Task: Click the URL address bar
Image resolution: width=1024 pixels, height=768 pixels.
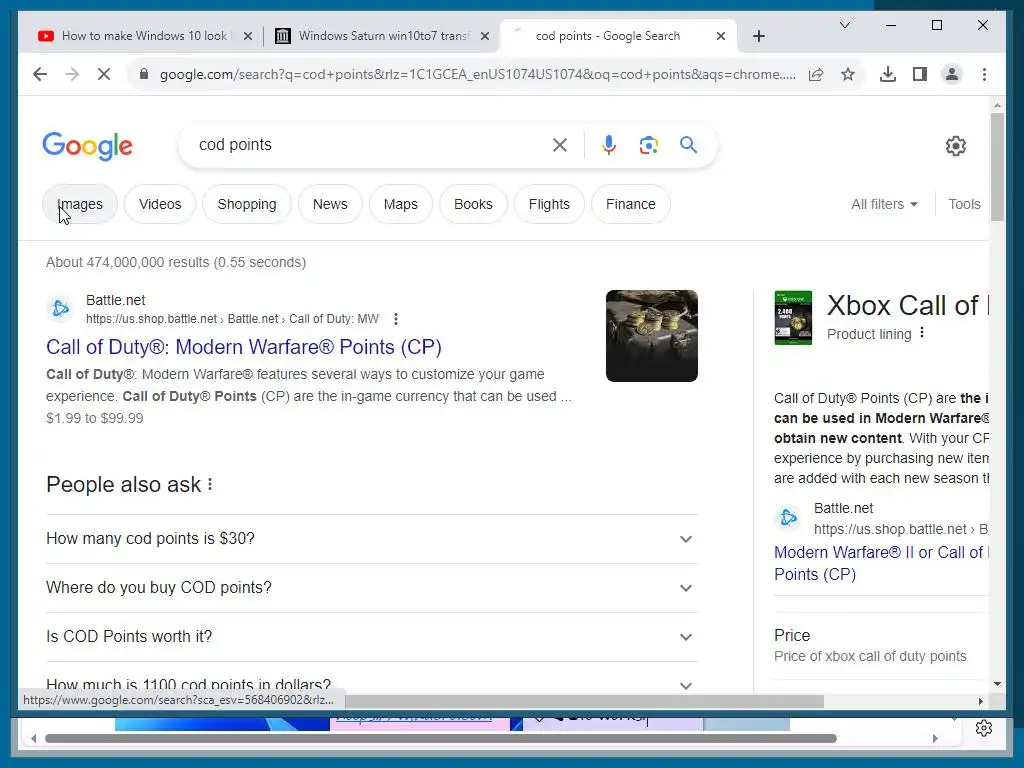Action: pos(477,74)
